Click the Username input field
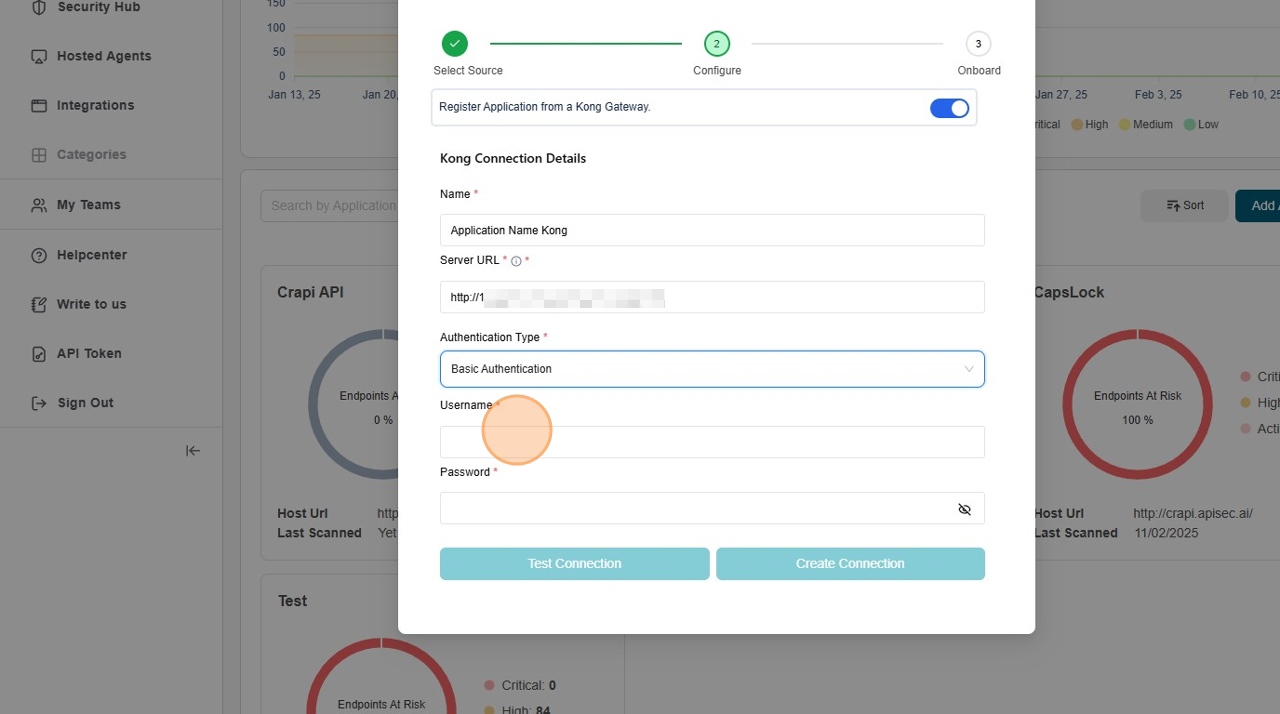This screenshot has height=714, width=1280. pos(712,442)
